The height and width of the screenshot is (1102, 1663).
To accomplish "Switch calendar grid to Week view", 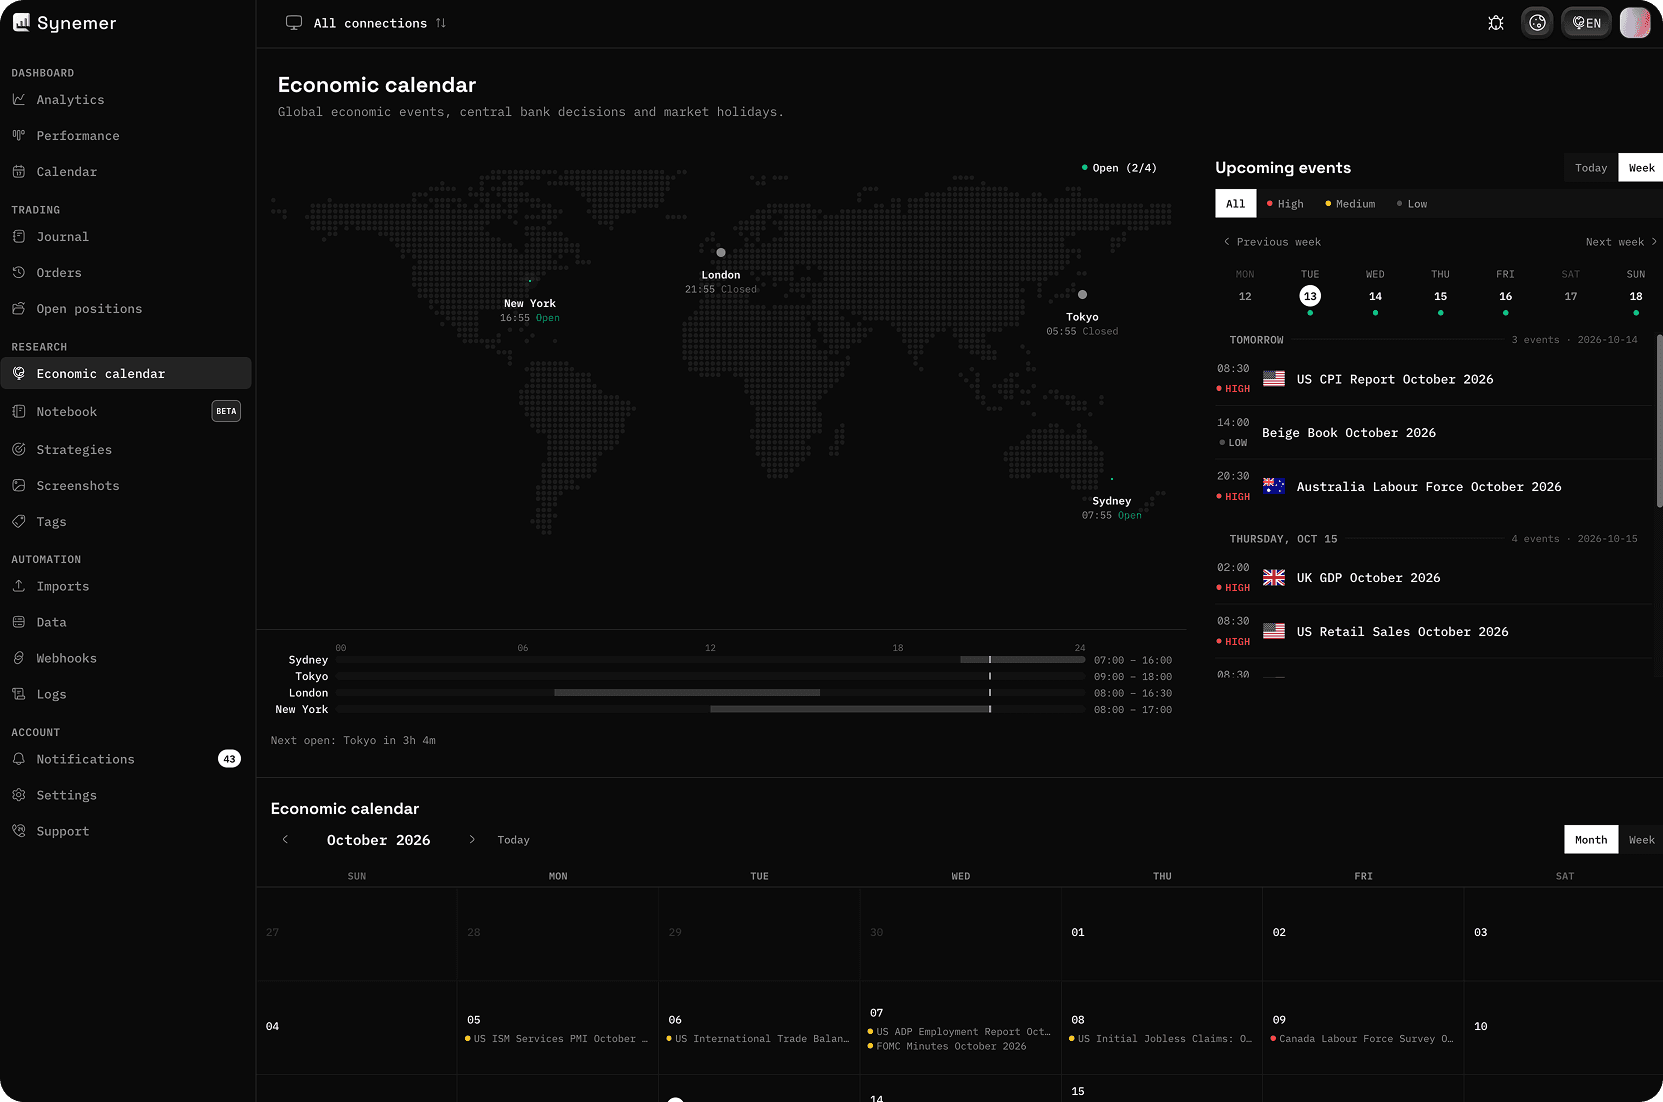I will [x=1641, y=840].
